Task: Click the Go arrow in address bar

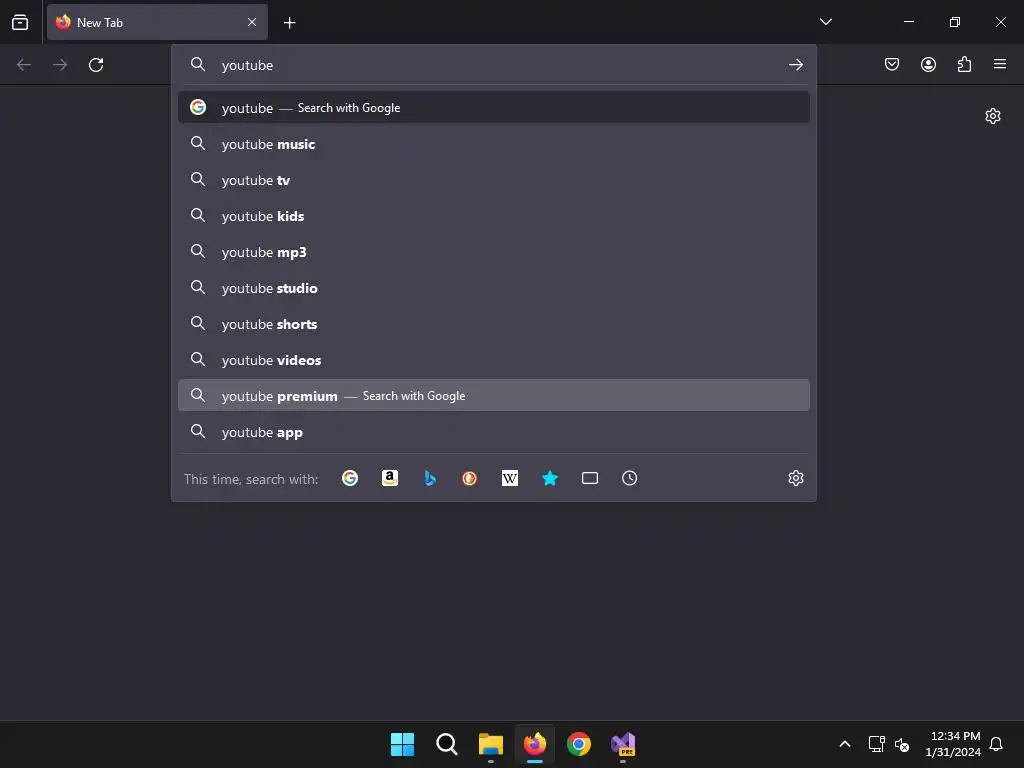Action: (x=795, y=65)
